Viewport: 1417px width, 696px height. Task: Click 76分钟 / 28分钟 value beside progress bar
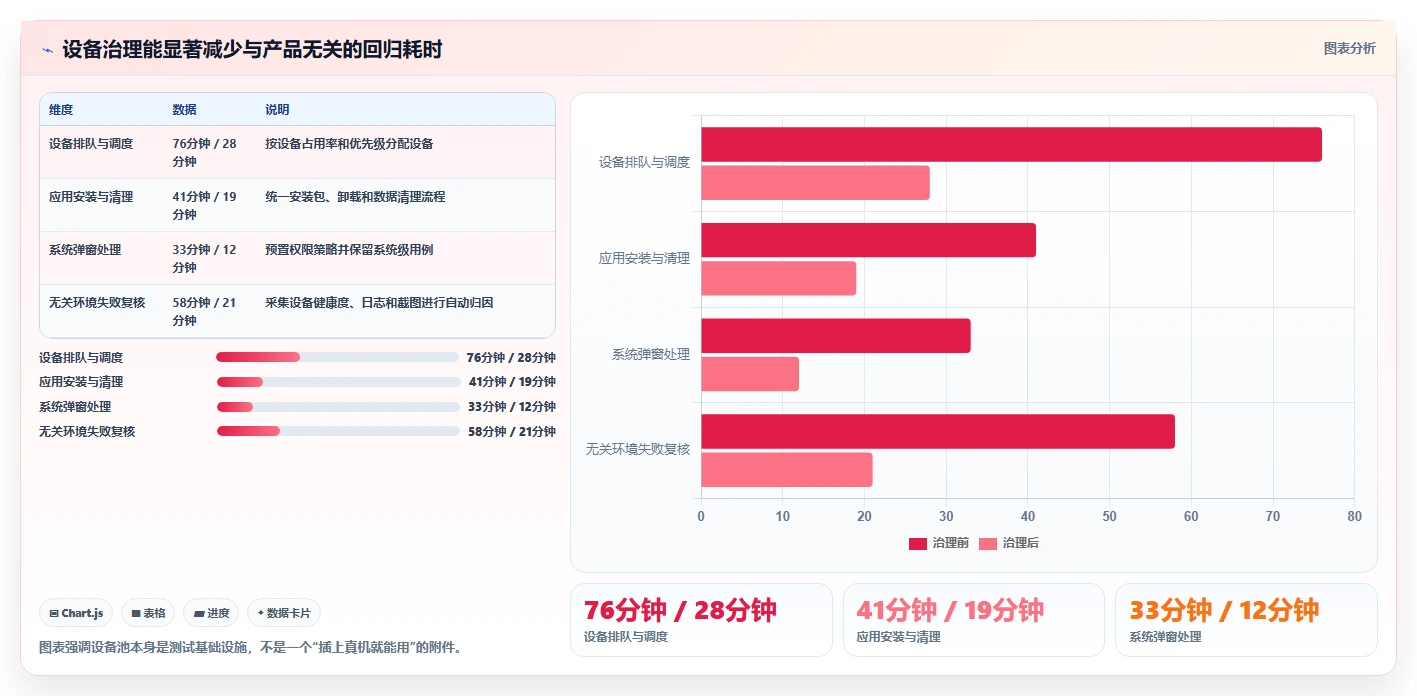pyautogui.click(x=511, y=357)
